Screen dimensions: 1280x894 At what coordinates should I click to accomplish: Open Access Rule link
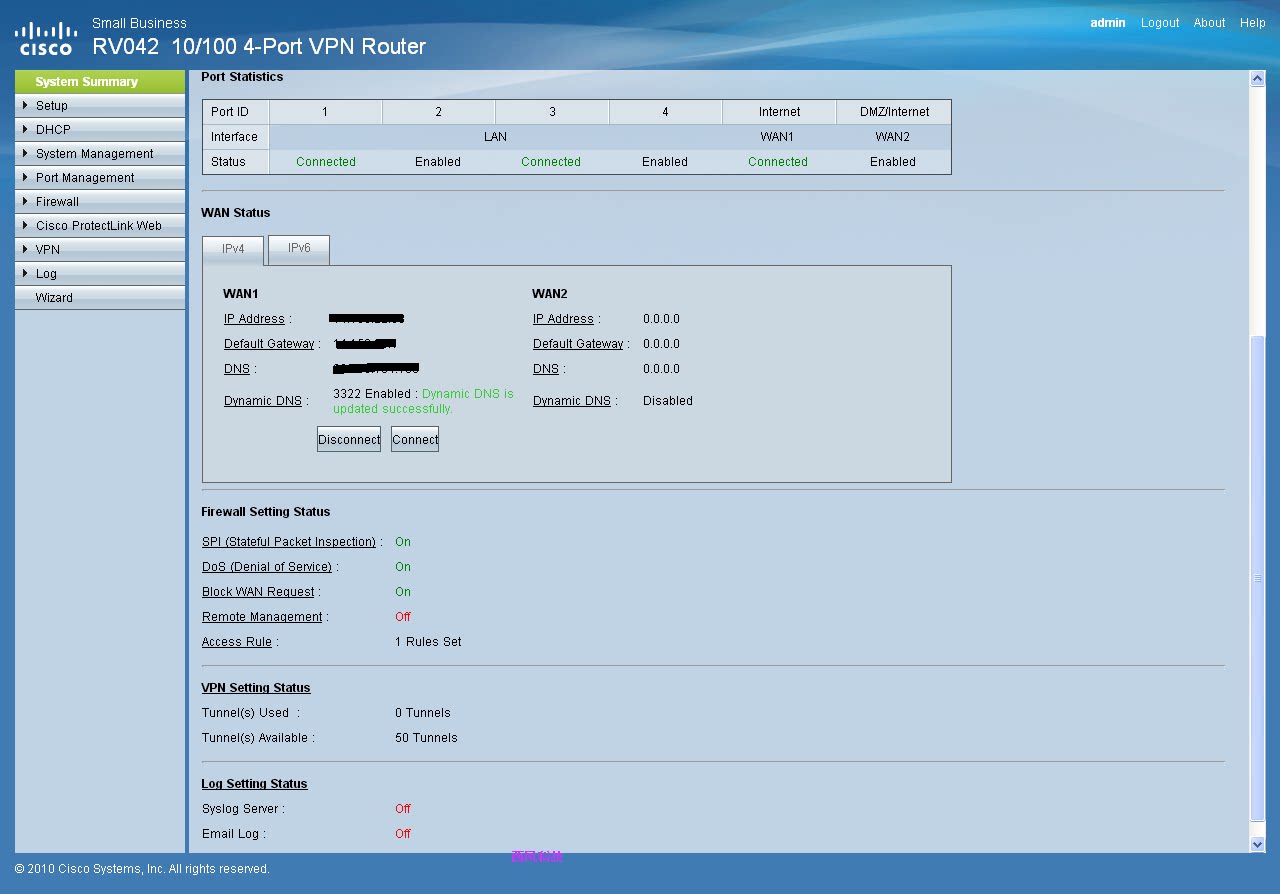(x=237, y=642)
